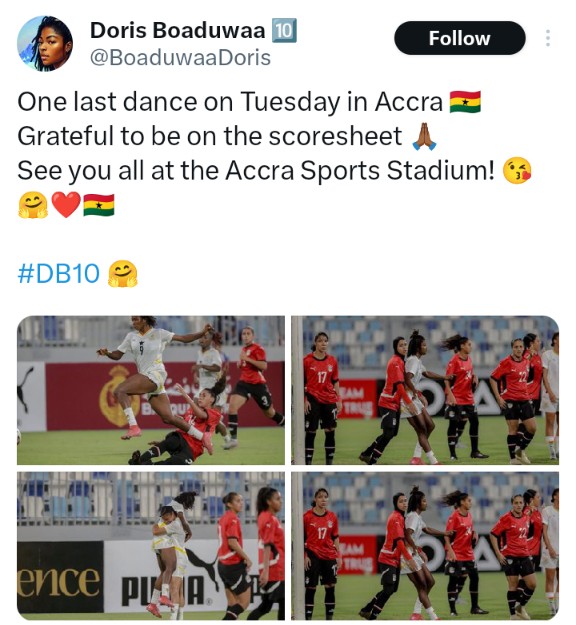Open bottom-left photo with Puma banner

point(151,546)
